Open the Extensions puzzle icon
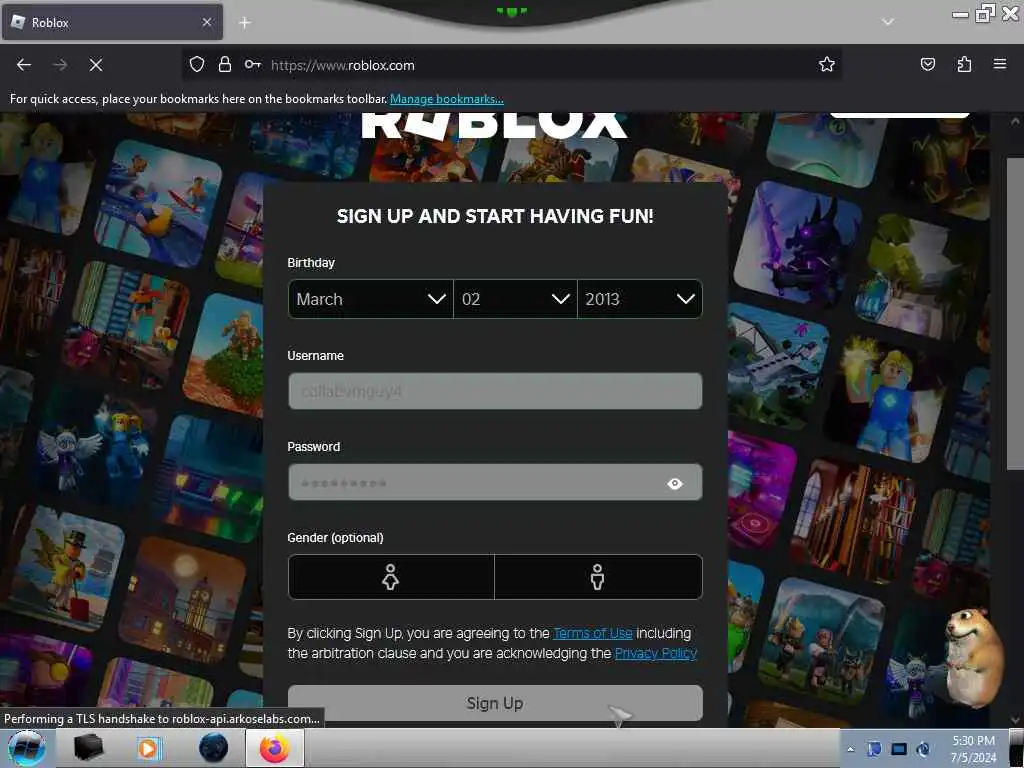This screenshot has height=768, width=1024. pyautogui.click(x=964, y=64)
